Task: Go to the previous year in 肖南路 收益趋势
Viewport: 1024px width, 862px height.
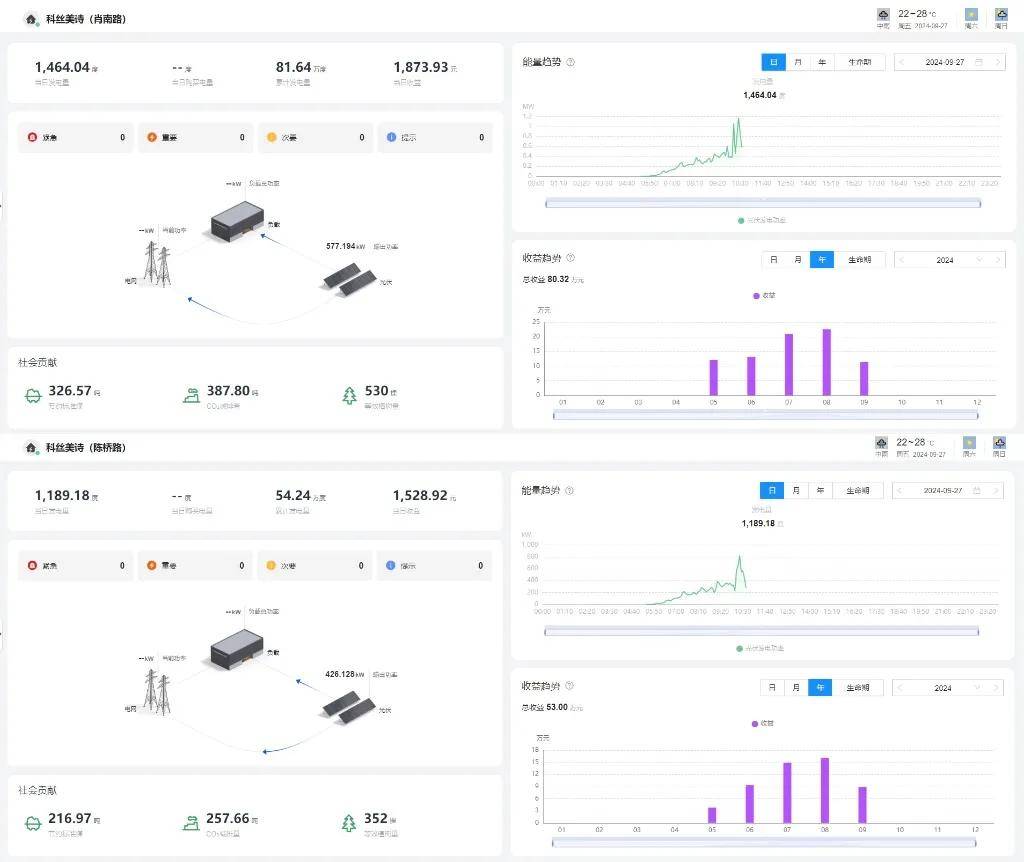Action: point(902,260)
